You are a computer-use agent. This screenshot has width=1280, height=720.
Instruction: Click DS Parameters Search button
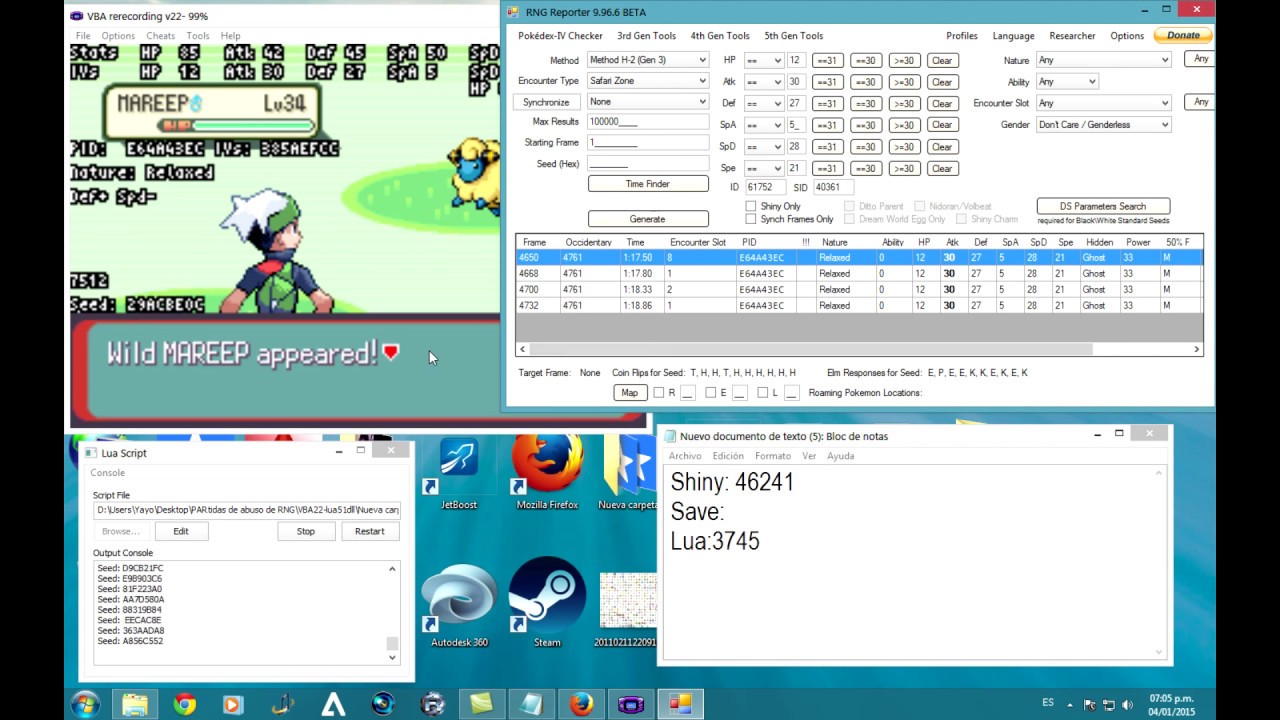click(x=1103, y=206)
